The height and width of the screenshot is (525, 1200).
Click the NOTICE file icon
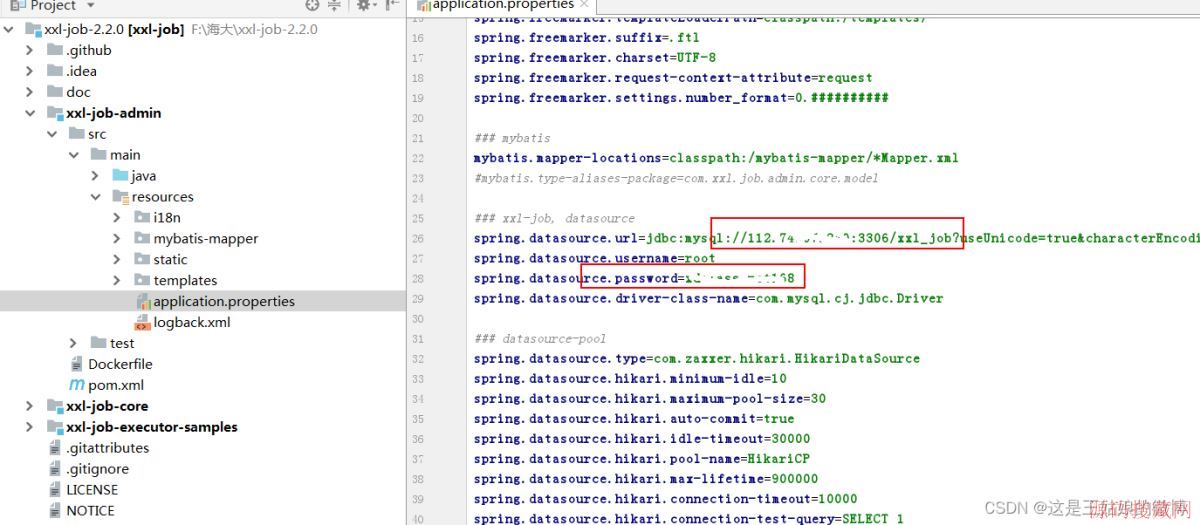55,511
